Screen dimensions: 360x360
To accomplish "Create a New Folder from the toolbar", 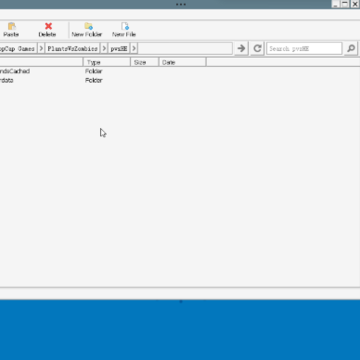I will [87, 30].
